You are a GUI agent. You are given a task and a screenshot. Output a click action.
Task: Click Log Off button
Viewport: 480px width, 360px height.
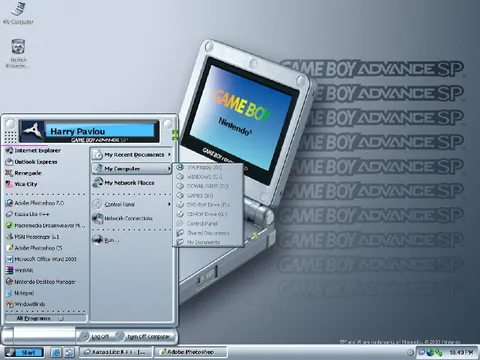95,337
